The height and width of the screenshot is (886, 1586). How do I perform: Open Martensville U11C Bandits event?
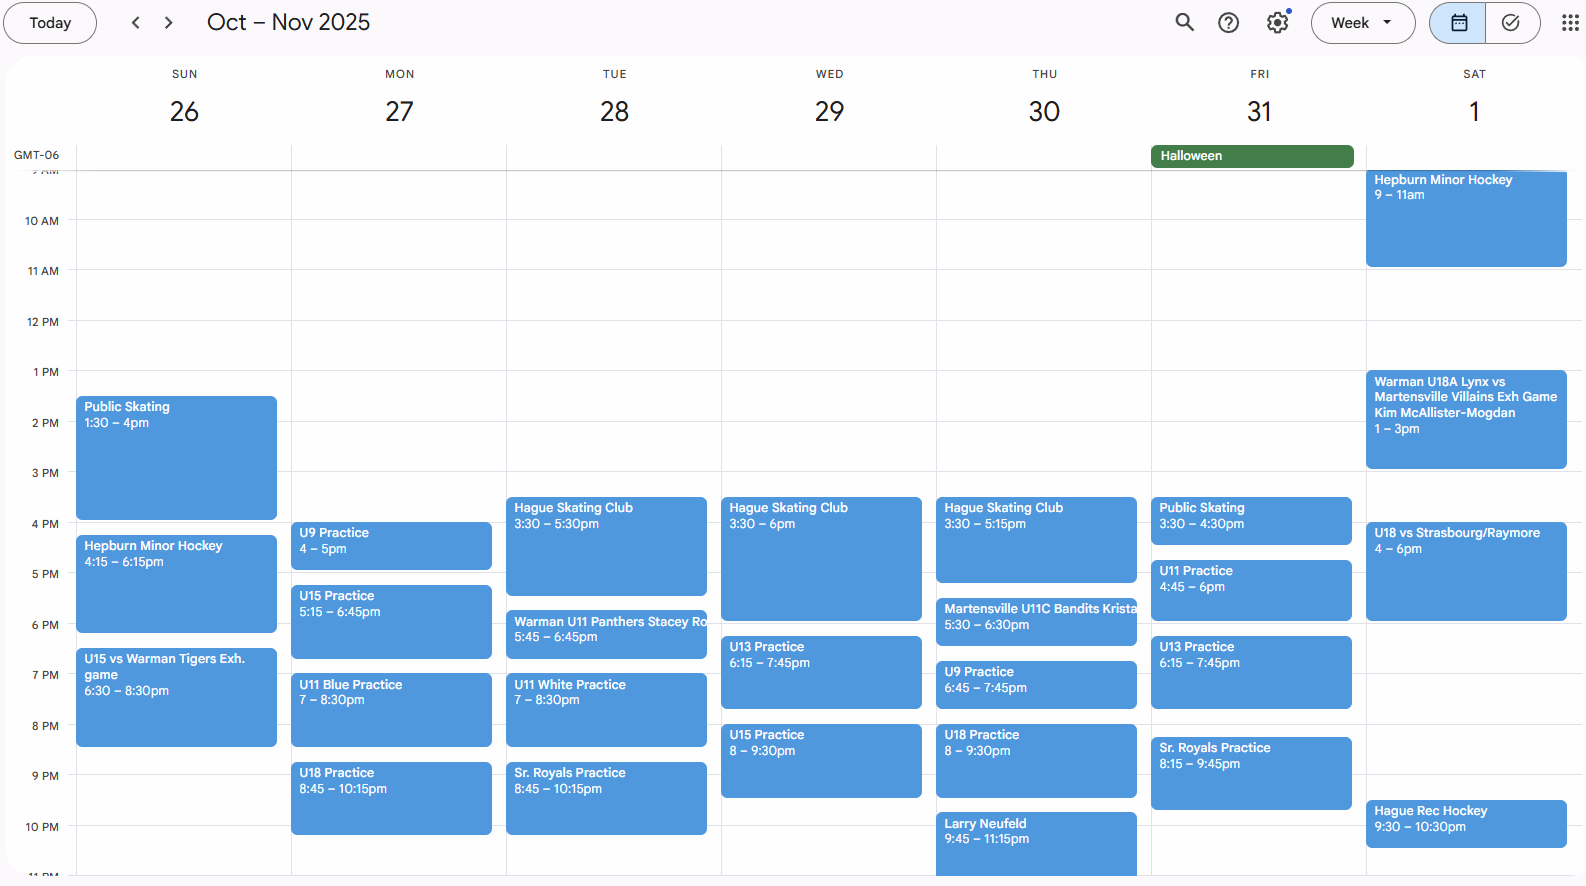tap(1035, 621)
